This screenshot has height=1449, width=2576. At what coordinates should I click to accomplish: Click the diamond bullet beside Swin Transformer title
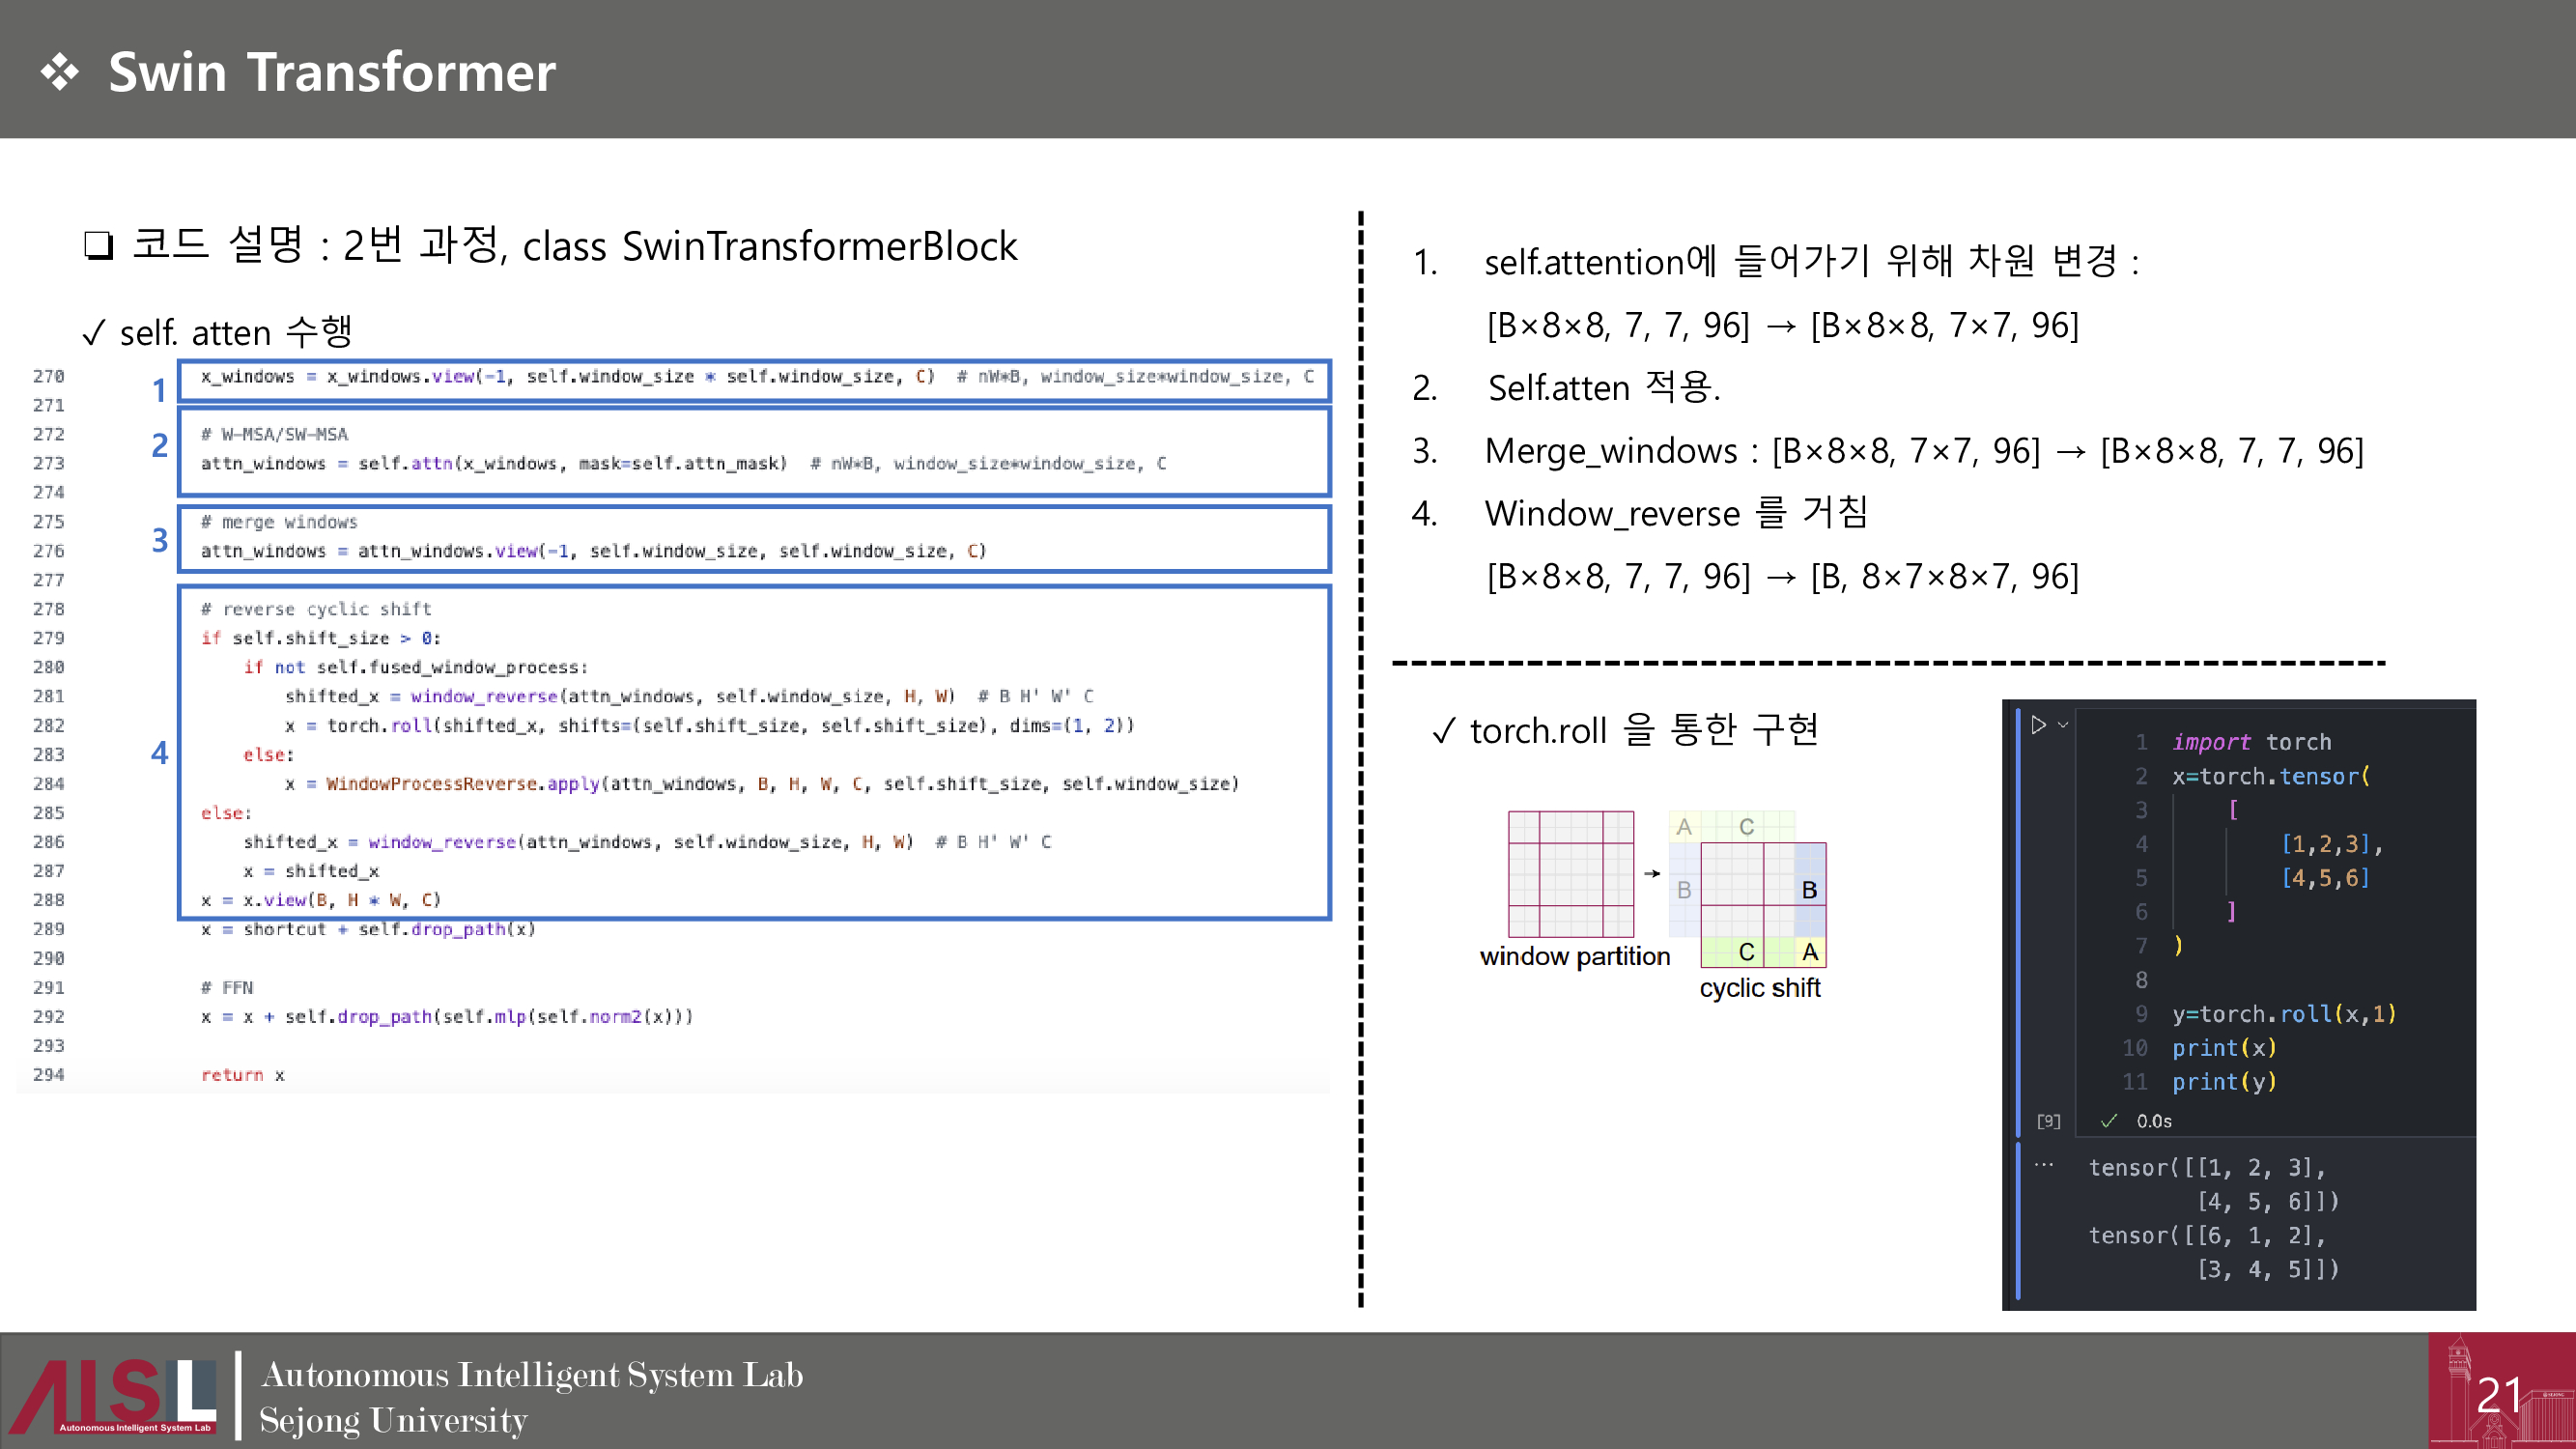[60, 72]
